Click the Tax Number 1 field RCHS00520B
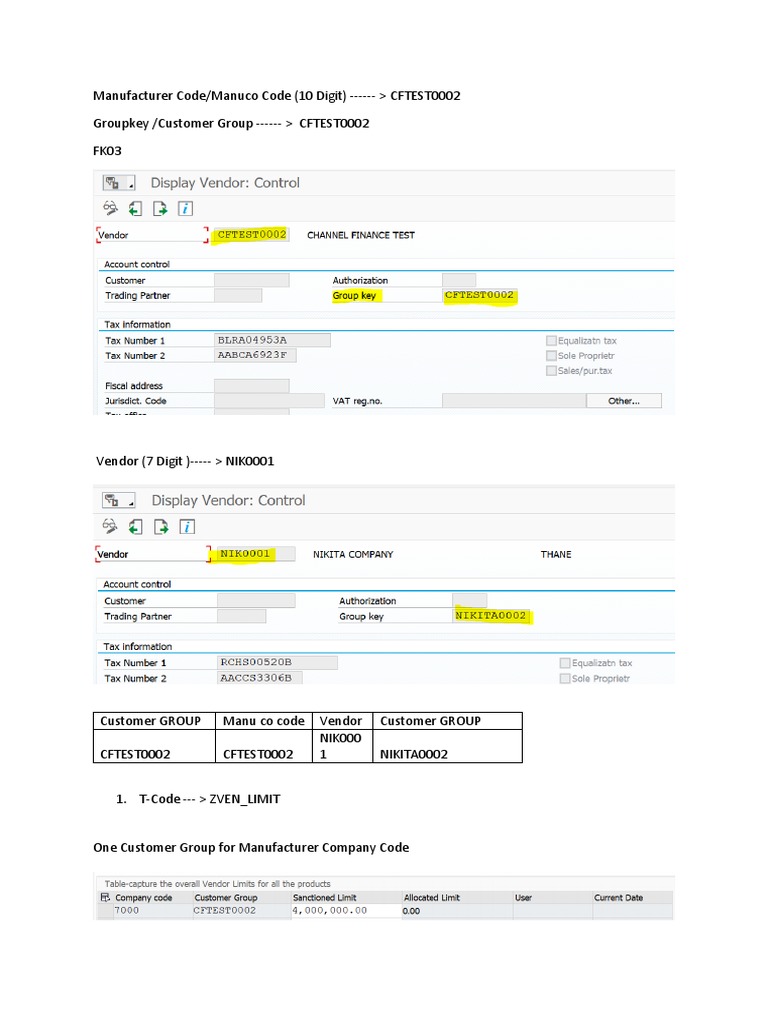Image resolution: width=768 pixels, height=1024 pixels. point(278,662)
